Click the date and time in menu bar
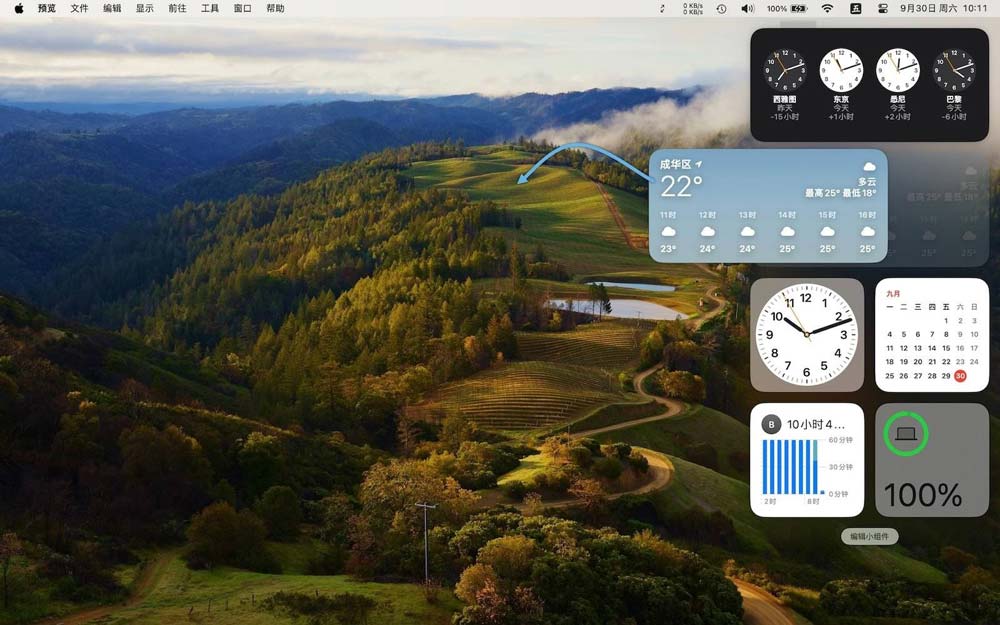The image size is (1000, 625). [946, 8]
